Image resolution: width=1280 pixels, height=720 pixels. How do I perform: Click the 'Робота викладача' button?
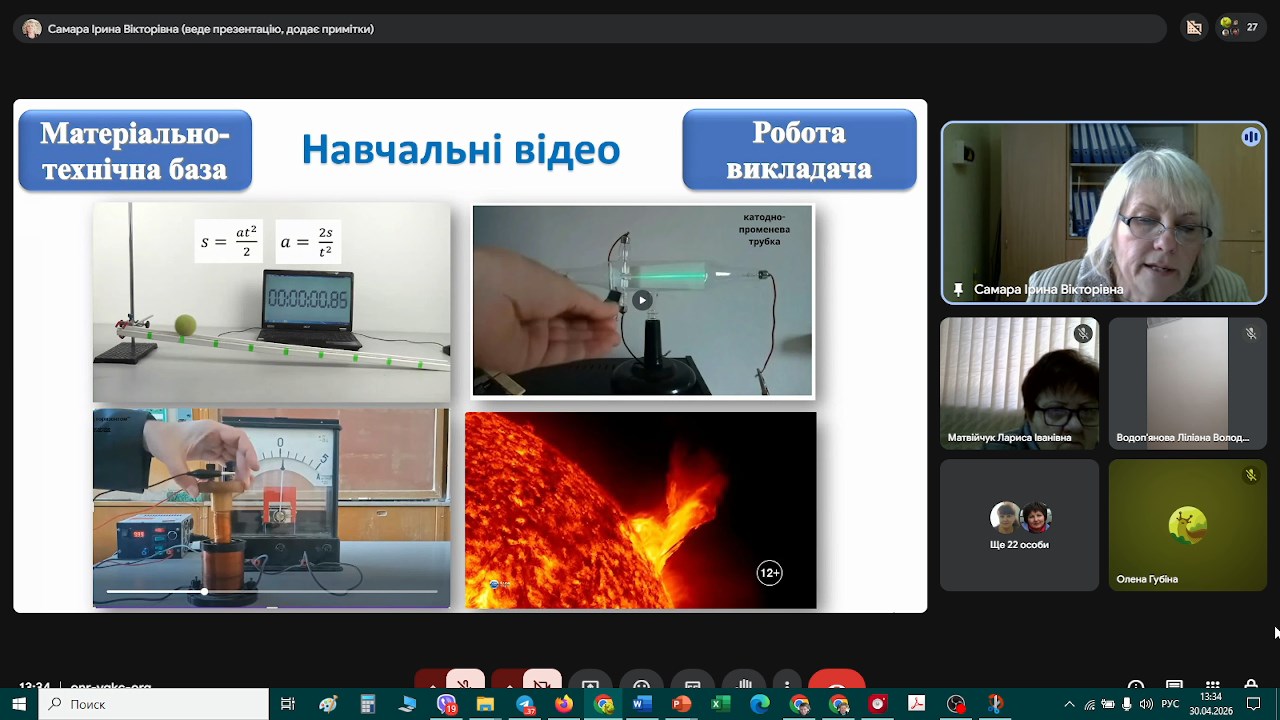pos(799,150)
